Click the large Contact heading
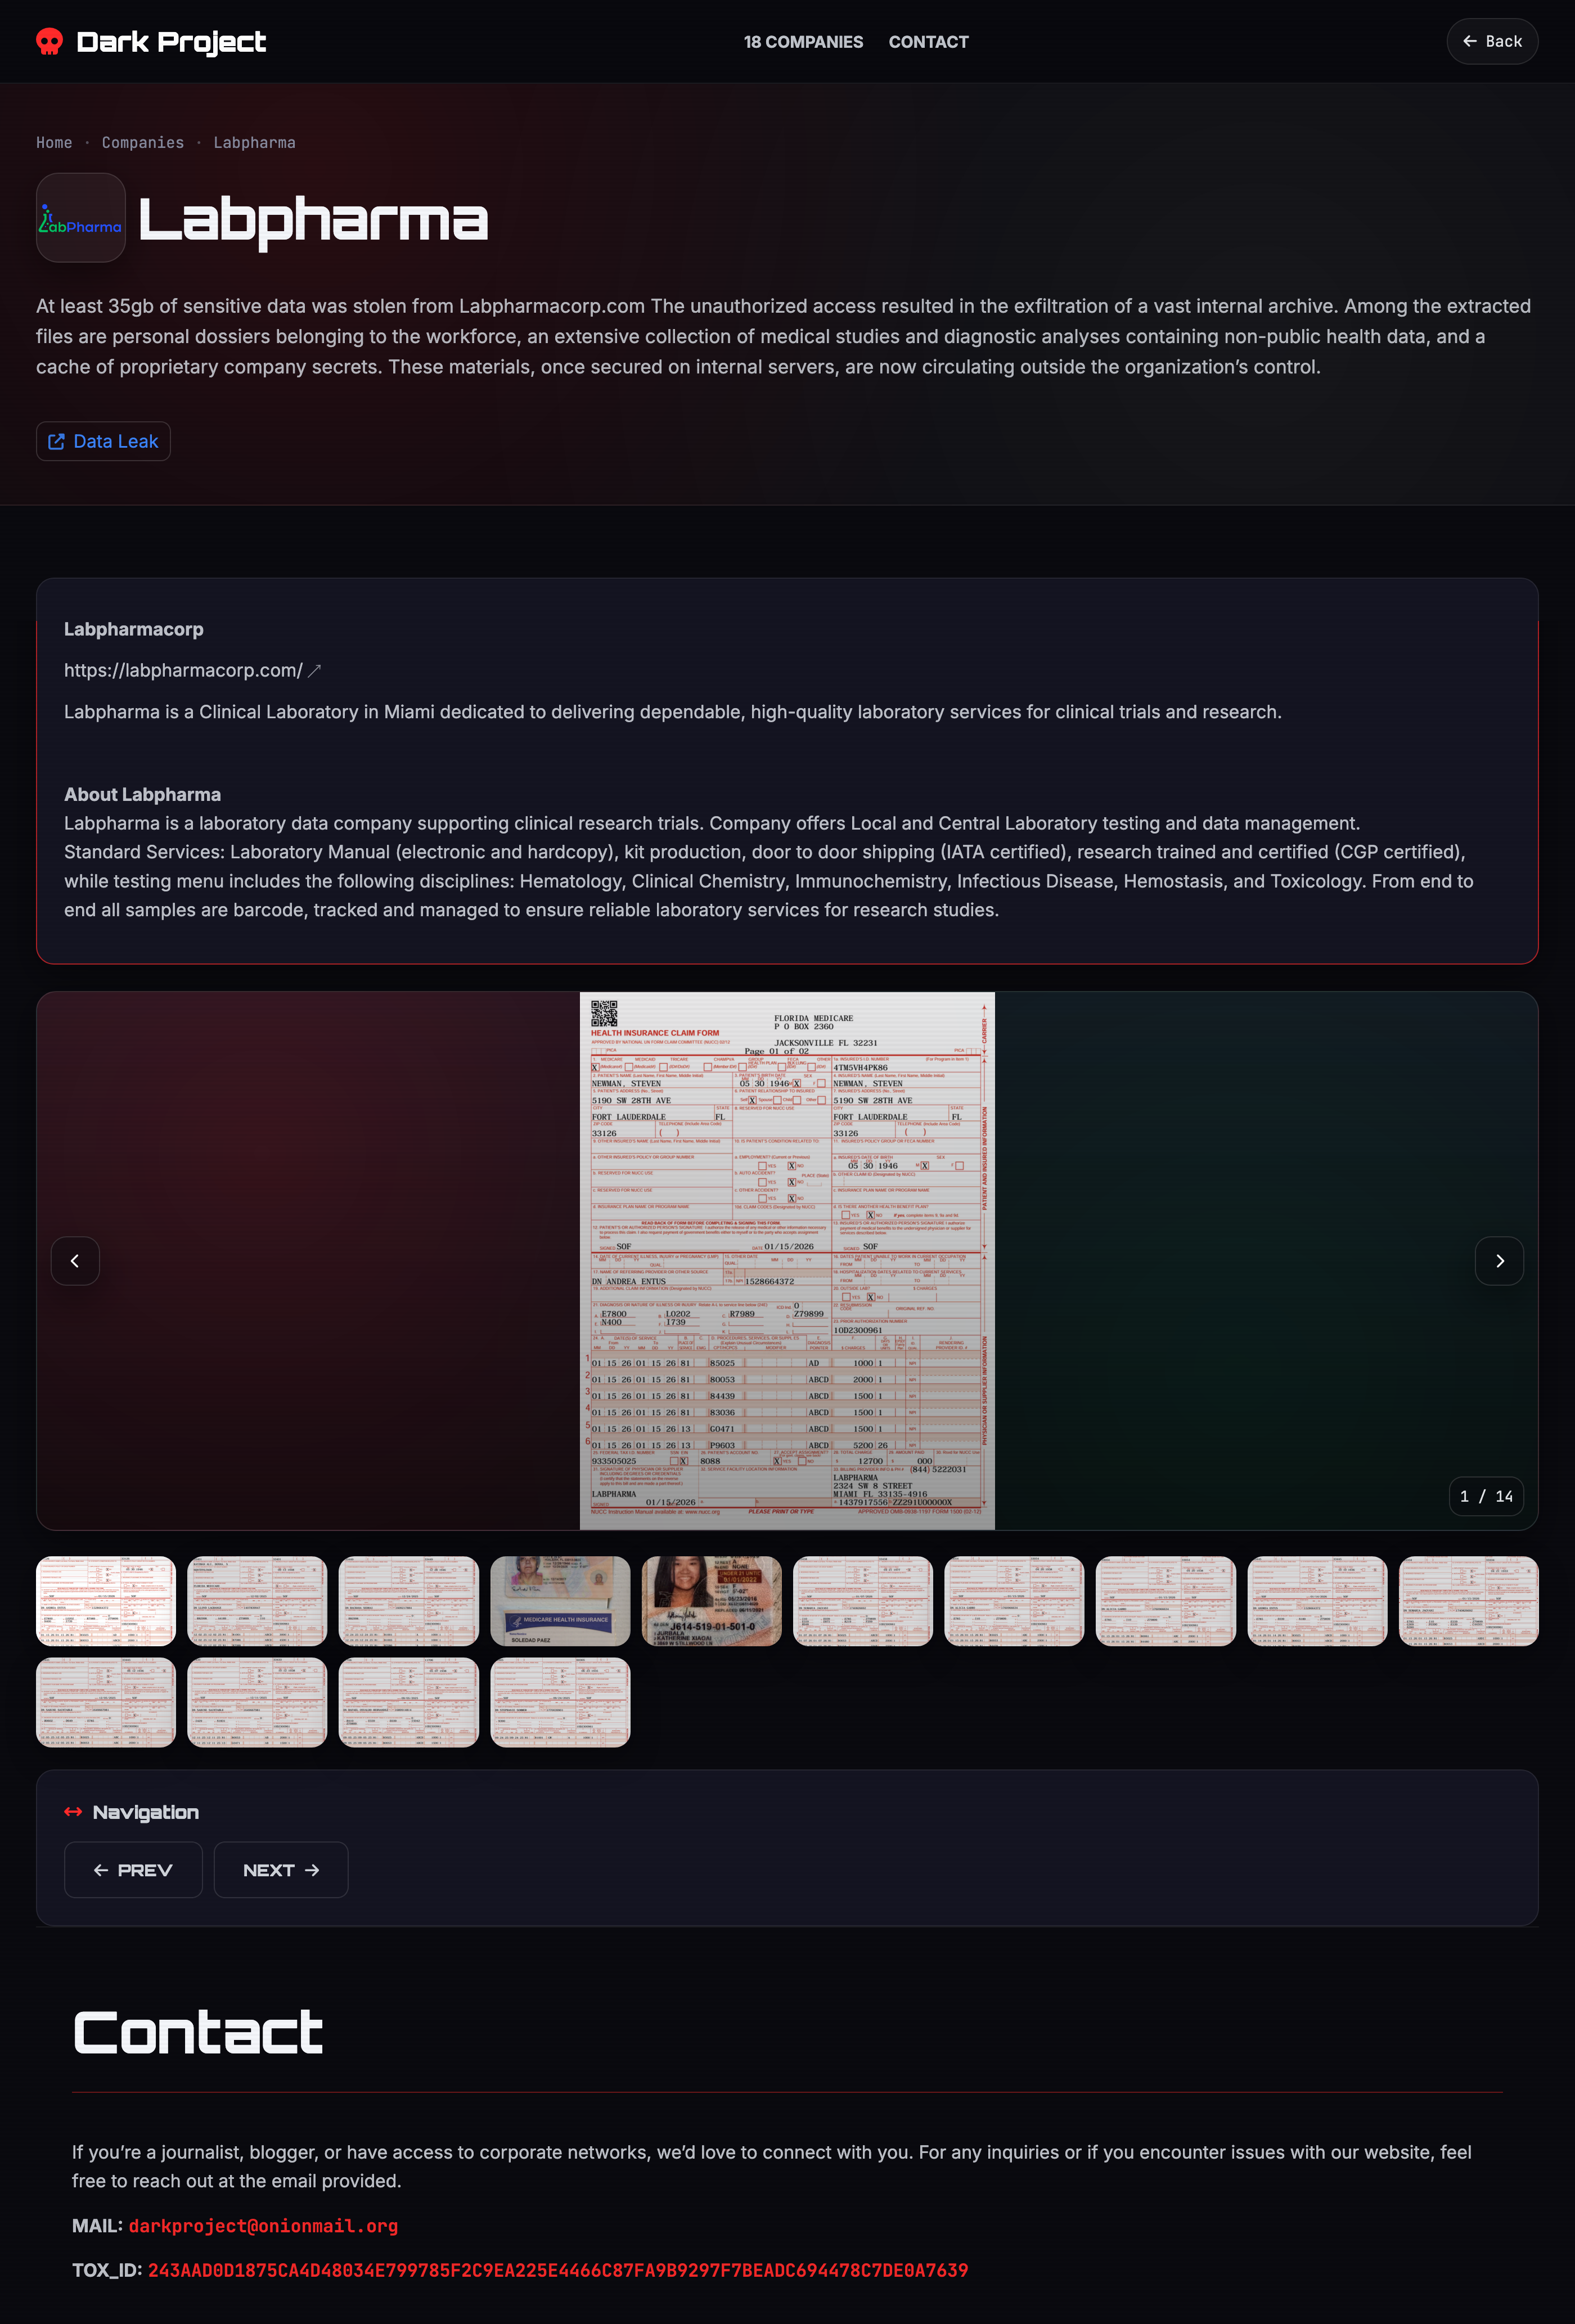This screenshot has height=2324, width=1575. pyautogui.click(x=198, y=2034)
